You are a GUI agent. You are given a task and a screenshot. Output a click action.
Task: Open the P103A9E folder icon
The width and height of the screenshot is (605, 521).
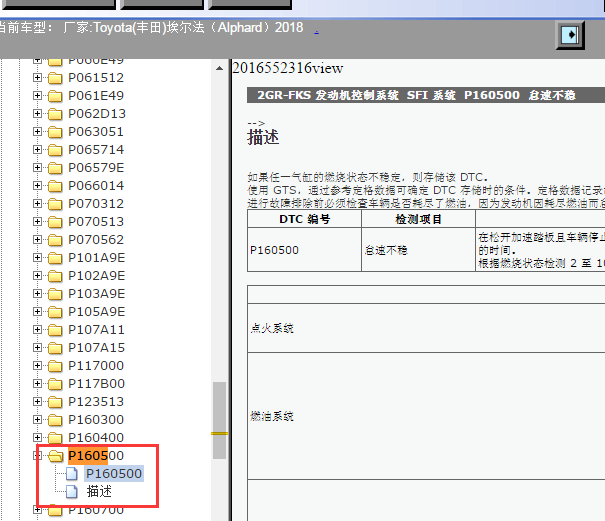pyautogui.click(x=55, y=294)
